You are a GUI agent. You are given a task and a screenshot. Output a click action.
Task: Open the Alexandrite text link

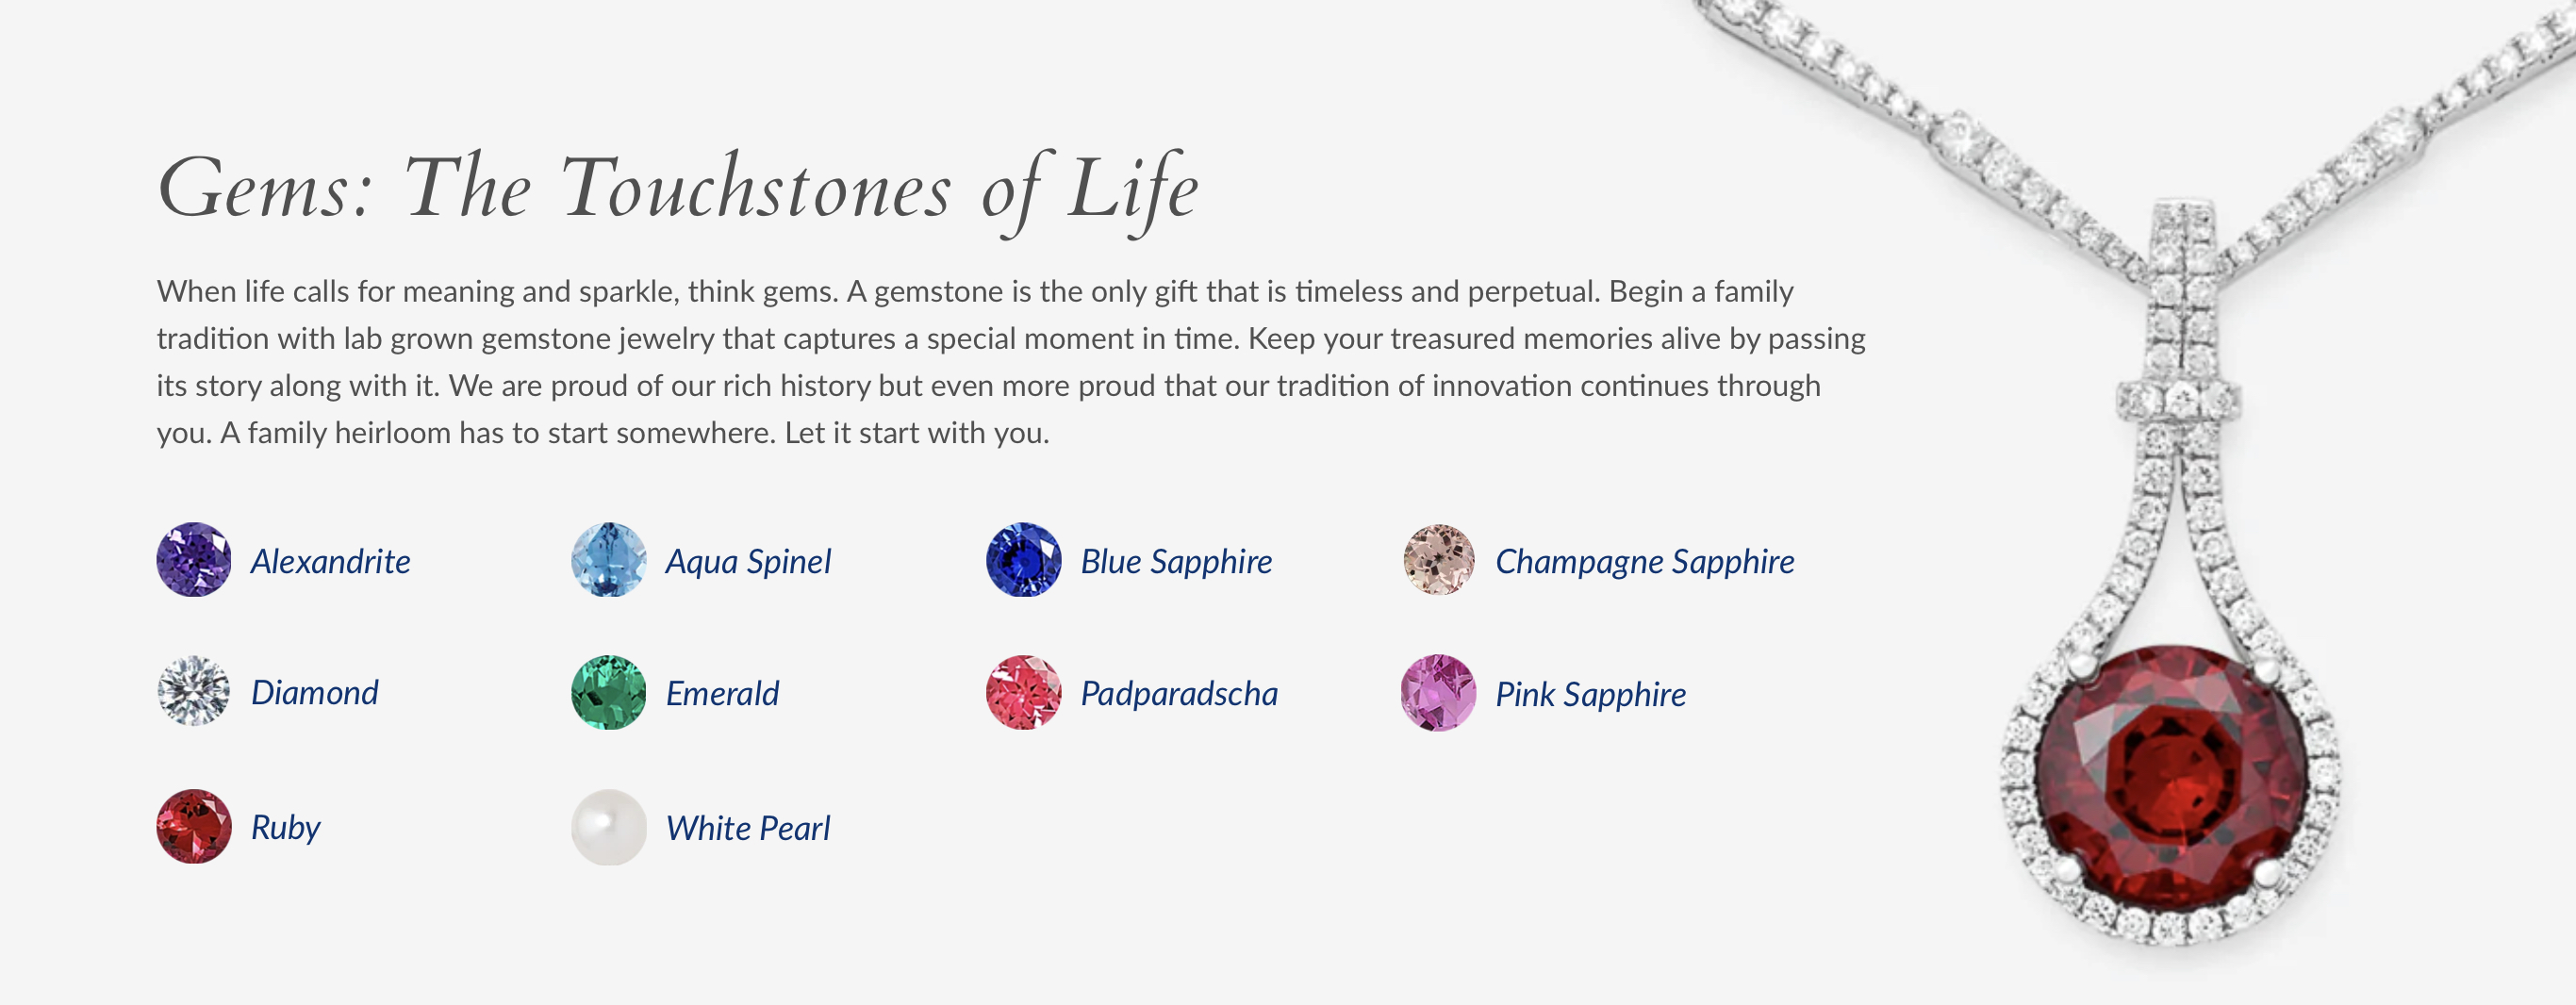click(330, 561)
